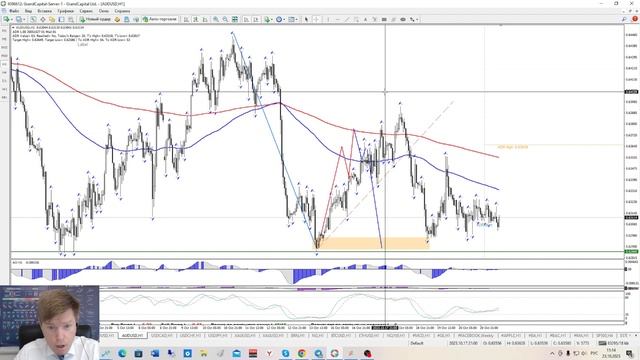This screenshot has height=360, width=640.
Task: Switch chart to bar chart view
Action: coord(186,19)
